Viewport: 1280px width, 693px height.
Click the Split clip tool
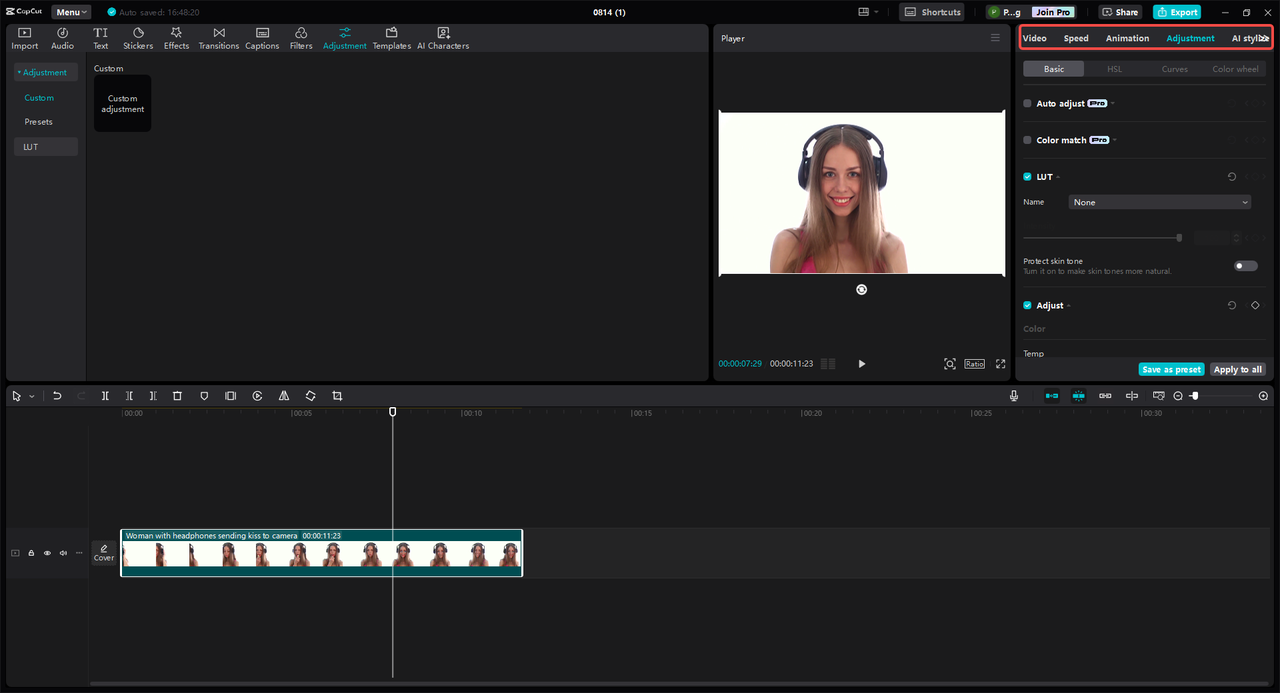pyautogui.click(x=105, y=396)
